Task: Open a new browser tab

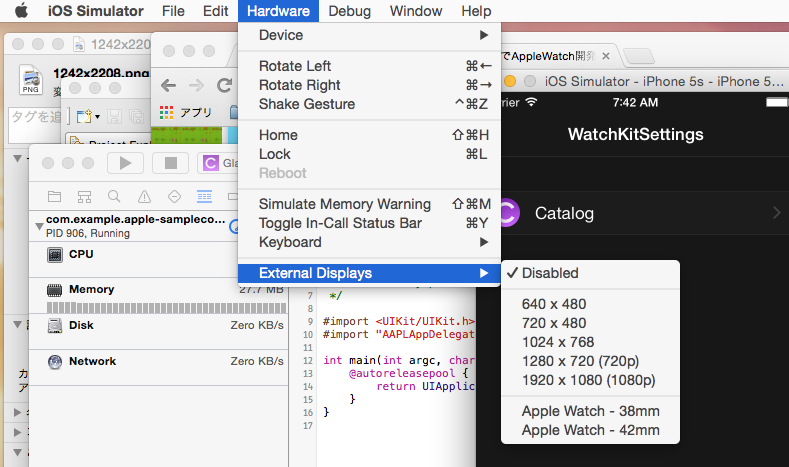Action: tap(639, 56)
